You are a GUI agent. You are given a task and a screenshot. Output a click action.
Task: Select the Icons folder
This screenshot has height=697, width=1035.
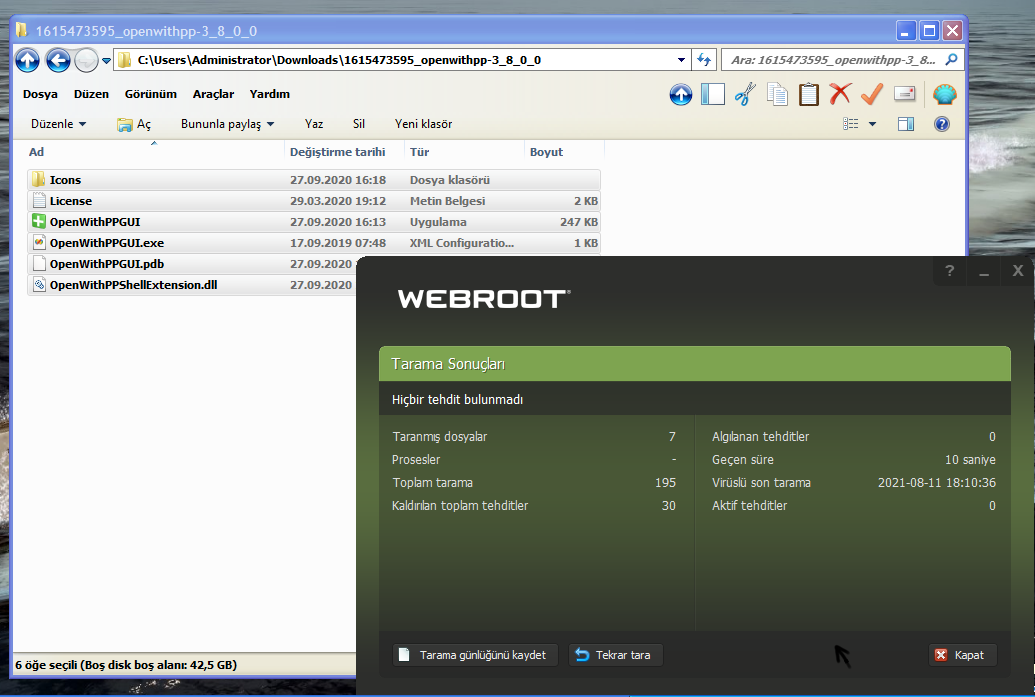coord(314,180)
